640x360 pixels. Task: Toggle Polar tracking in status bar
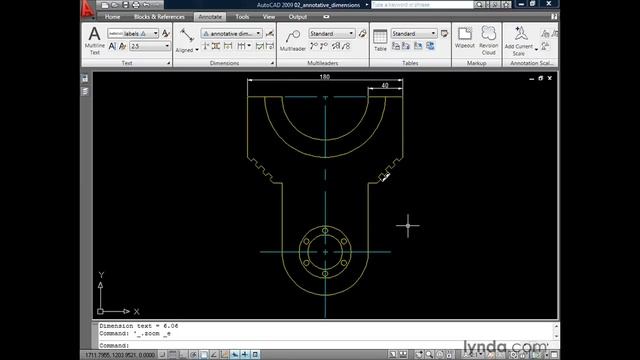click(193, 355)
